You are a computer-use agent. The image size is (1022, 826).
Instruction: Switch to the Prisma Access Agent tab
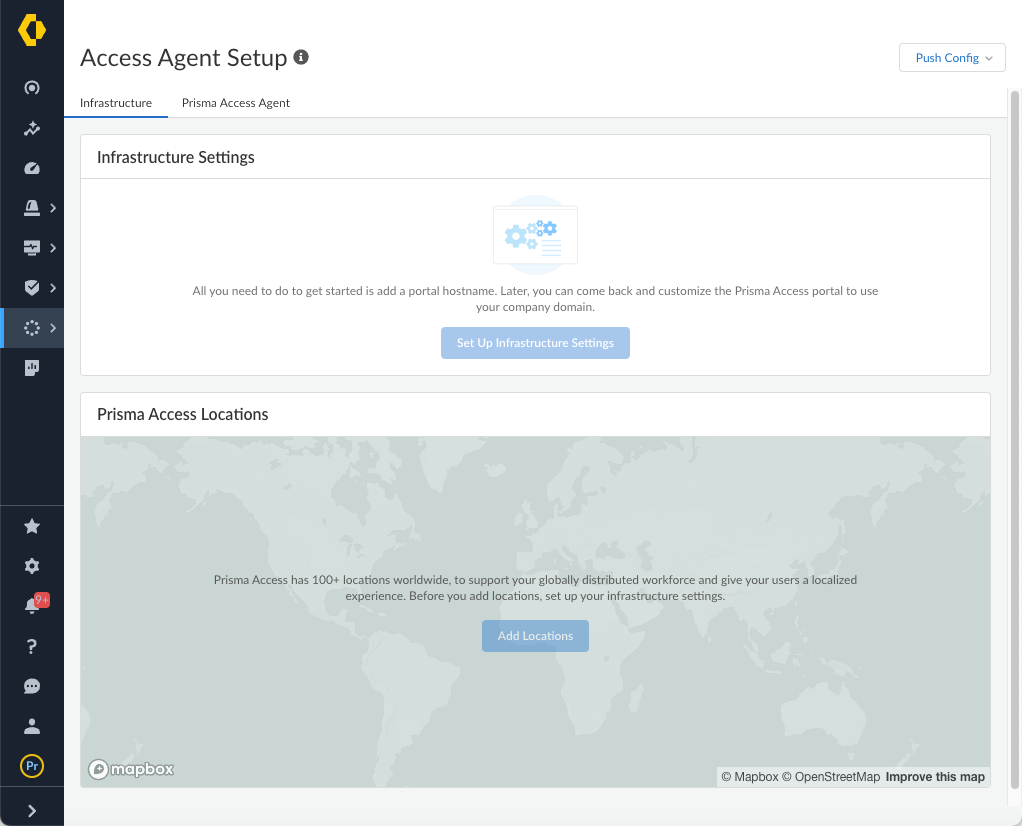point(235,103)
